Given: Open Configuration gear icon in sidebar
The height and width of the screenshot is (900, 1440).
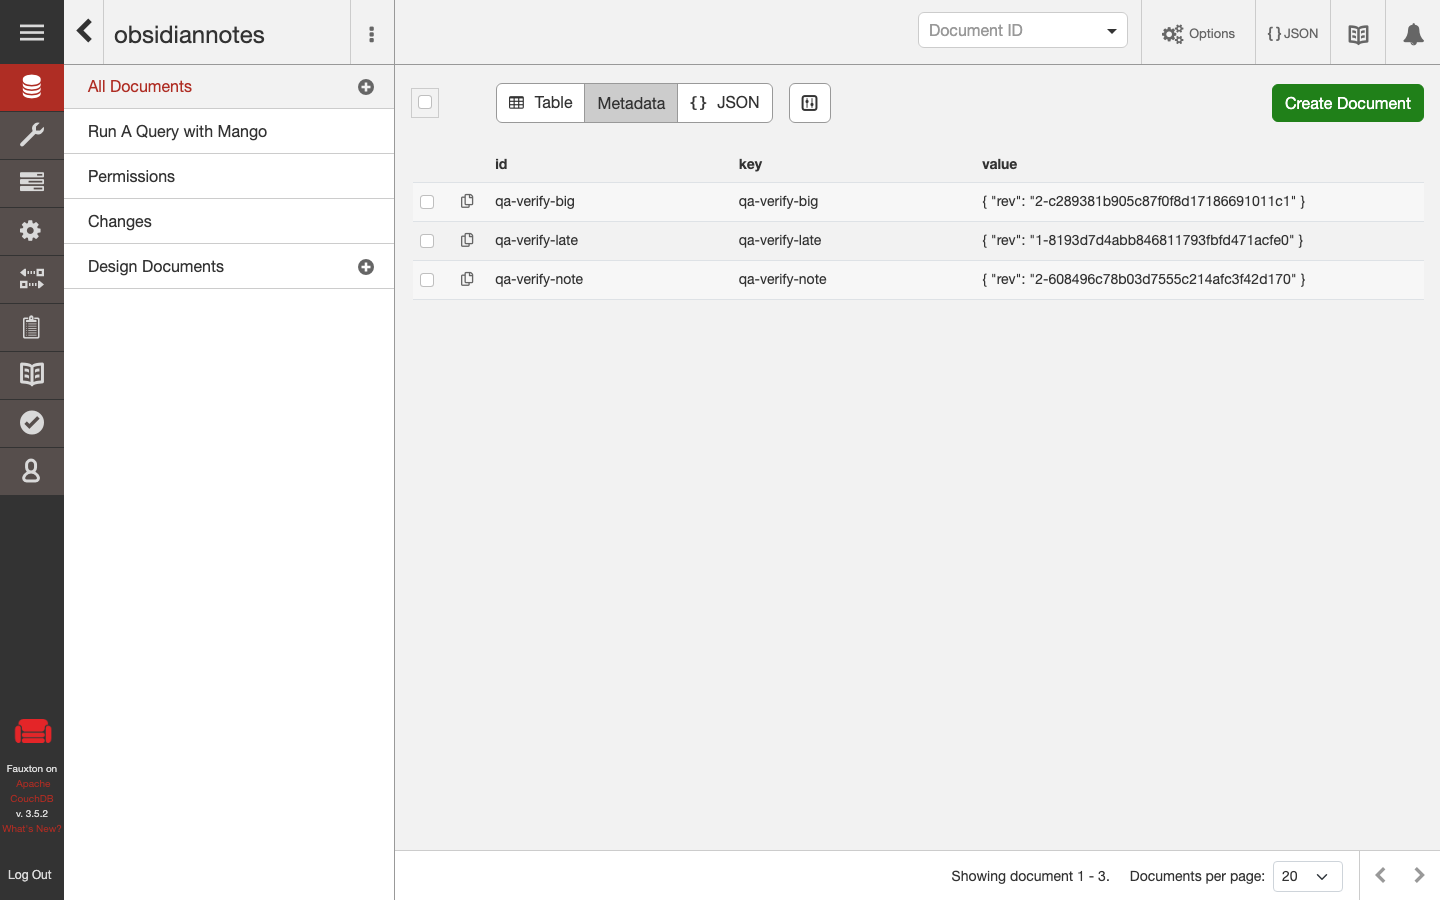Looking at the screenshot, I should [x=32, y=231].
